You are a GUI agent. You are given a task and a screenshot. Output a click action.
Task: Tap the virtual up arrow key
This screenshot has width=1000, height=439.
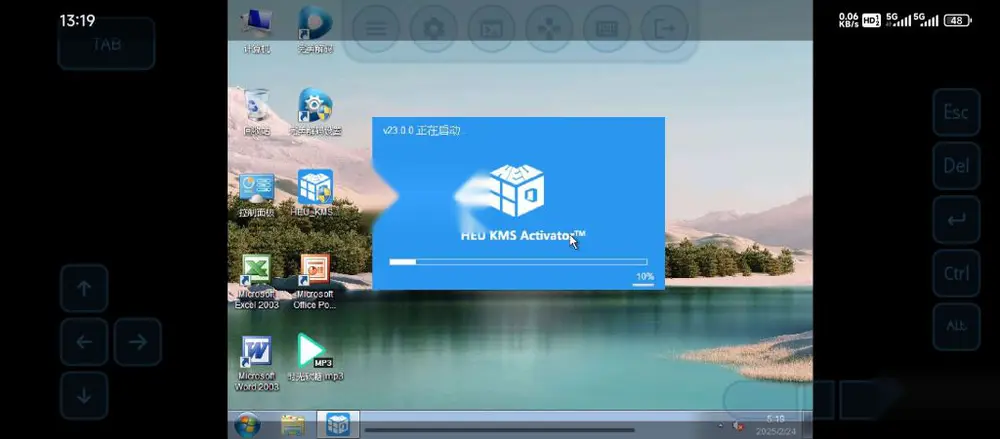coord(84,288)
